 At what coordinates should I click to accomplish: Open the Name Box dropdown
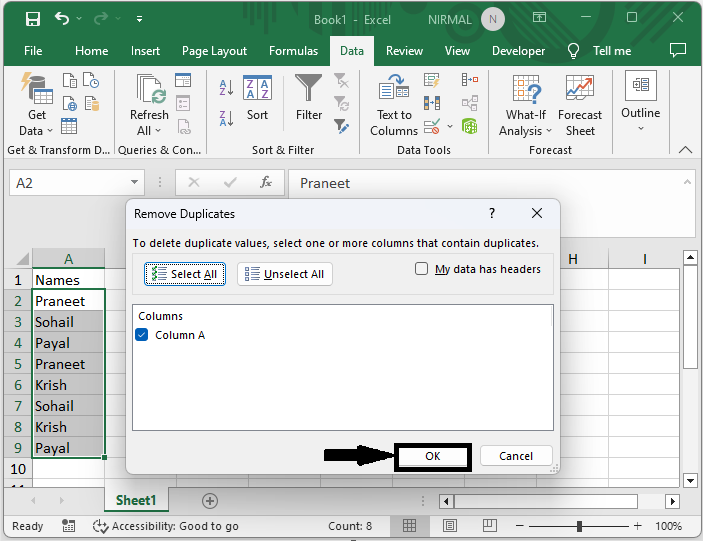coord(134,182)
